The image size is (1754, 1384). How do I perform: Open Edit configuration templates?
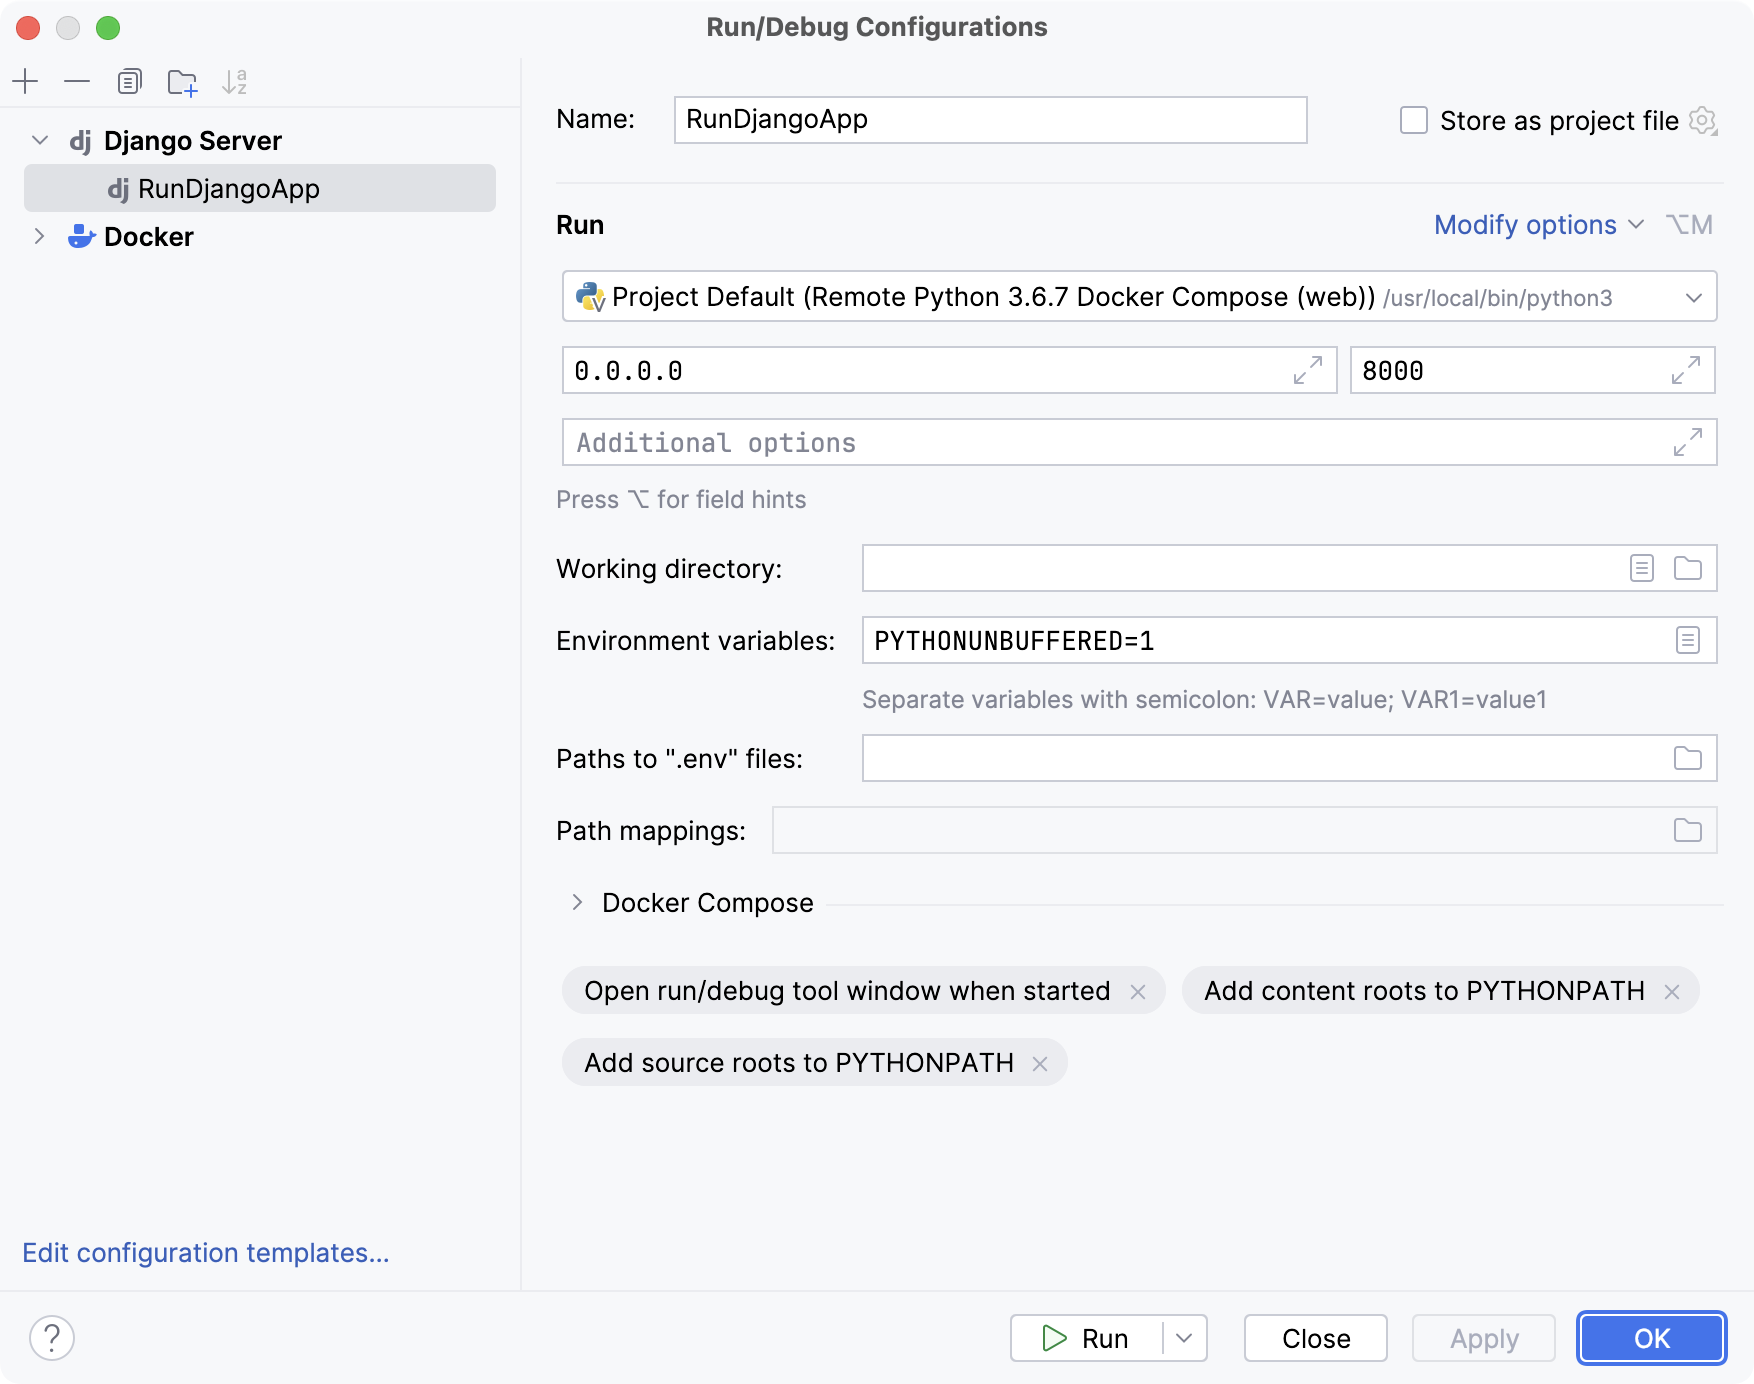206,1252
